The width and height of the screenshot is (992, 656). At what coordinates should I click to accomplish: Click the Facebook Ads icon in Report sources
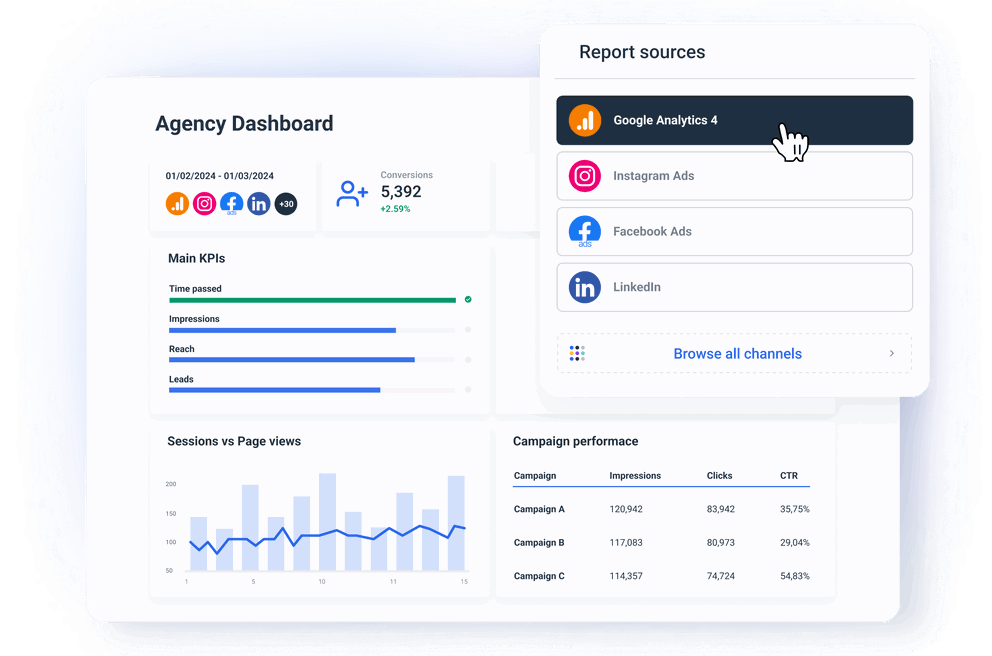coord(585,232)
